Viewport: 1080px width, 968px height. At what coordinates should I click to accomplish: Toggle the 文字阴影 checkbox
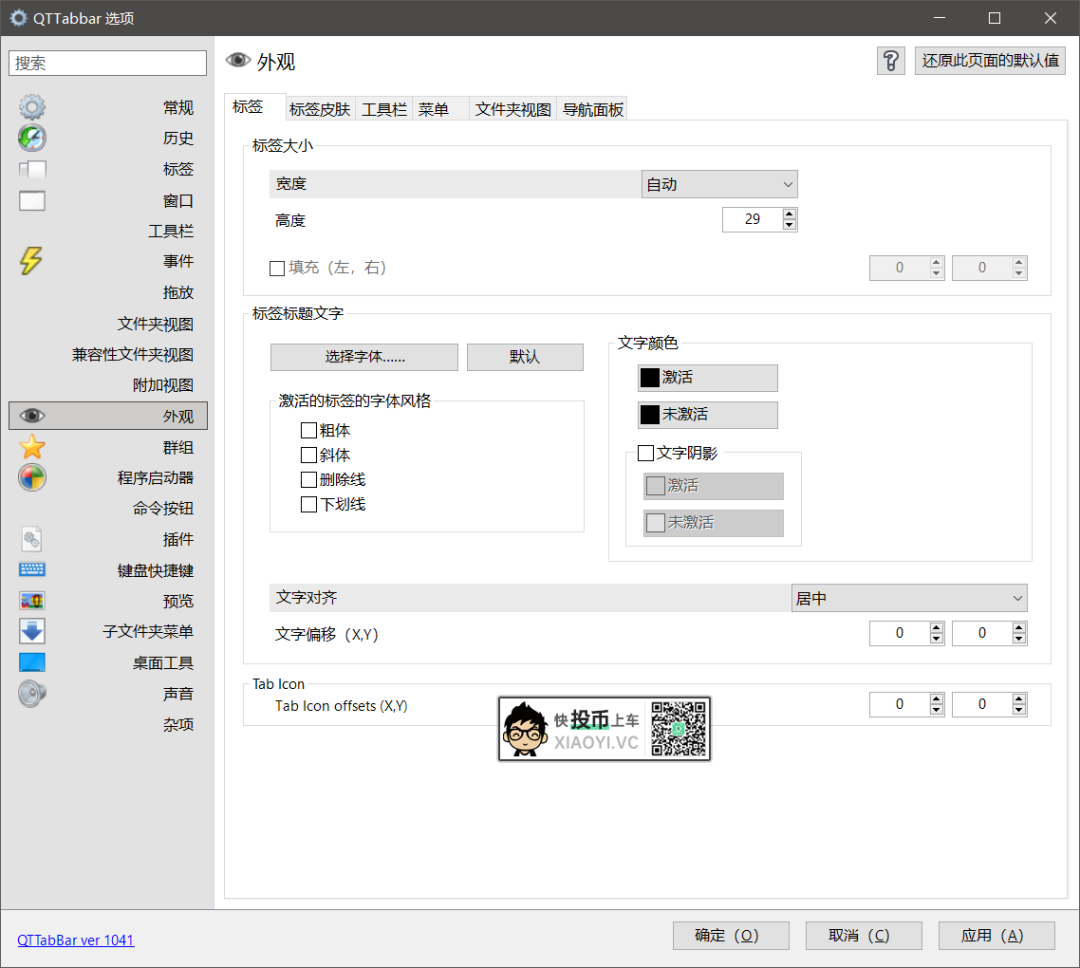coord(646,453)
